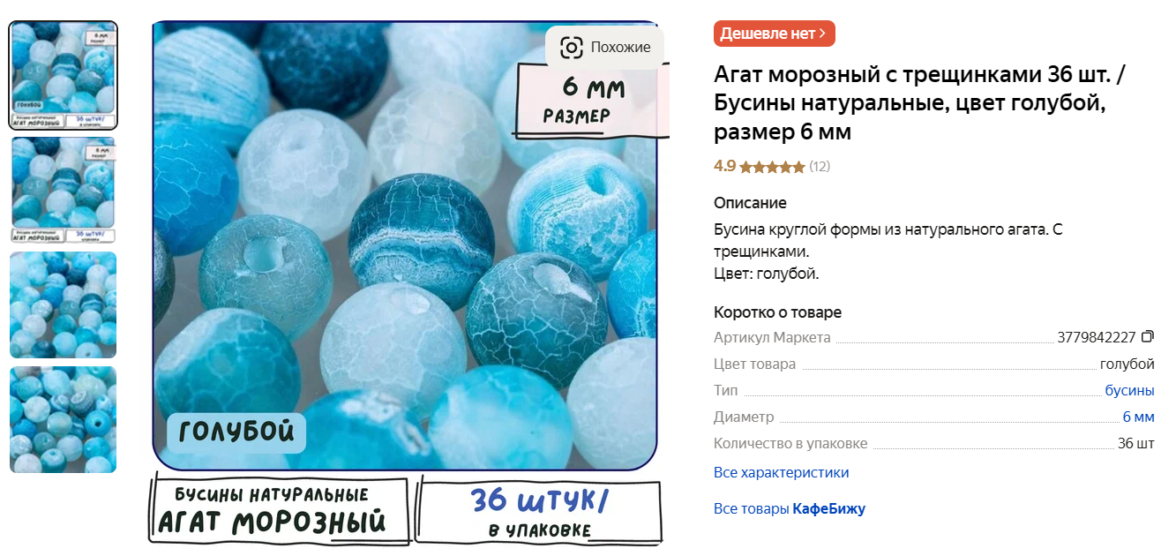Click the Коротко о товаре heading
Viewport: 1176px width, 556px height.
(778, 312)
